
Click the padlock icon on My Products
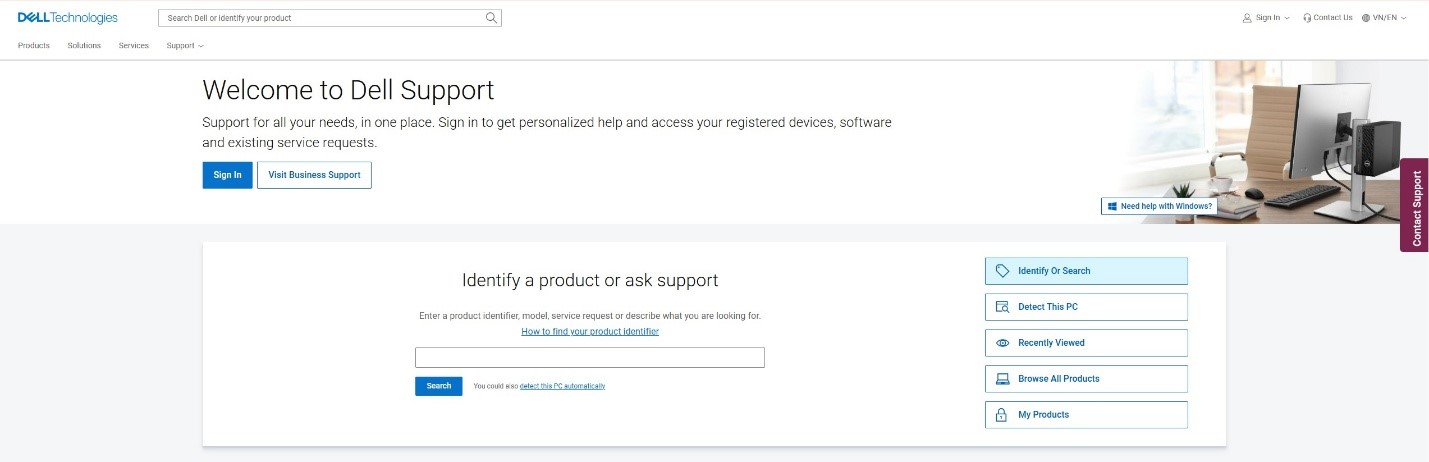(1002, 415)
